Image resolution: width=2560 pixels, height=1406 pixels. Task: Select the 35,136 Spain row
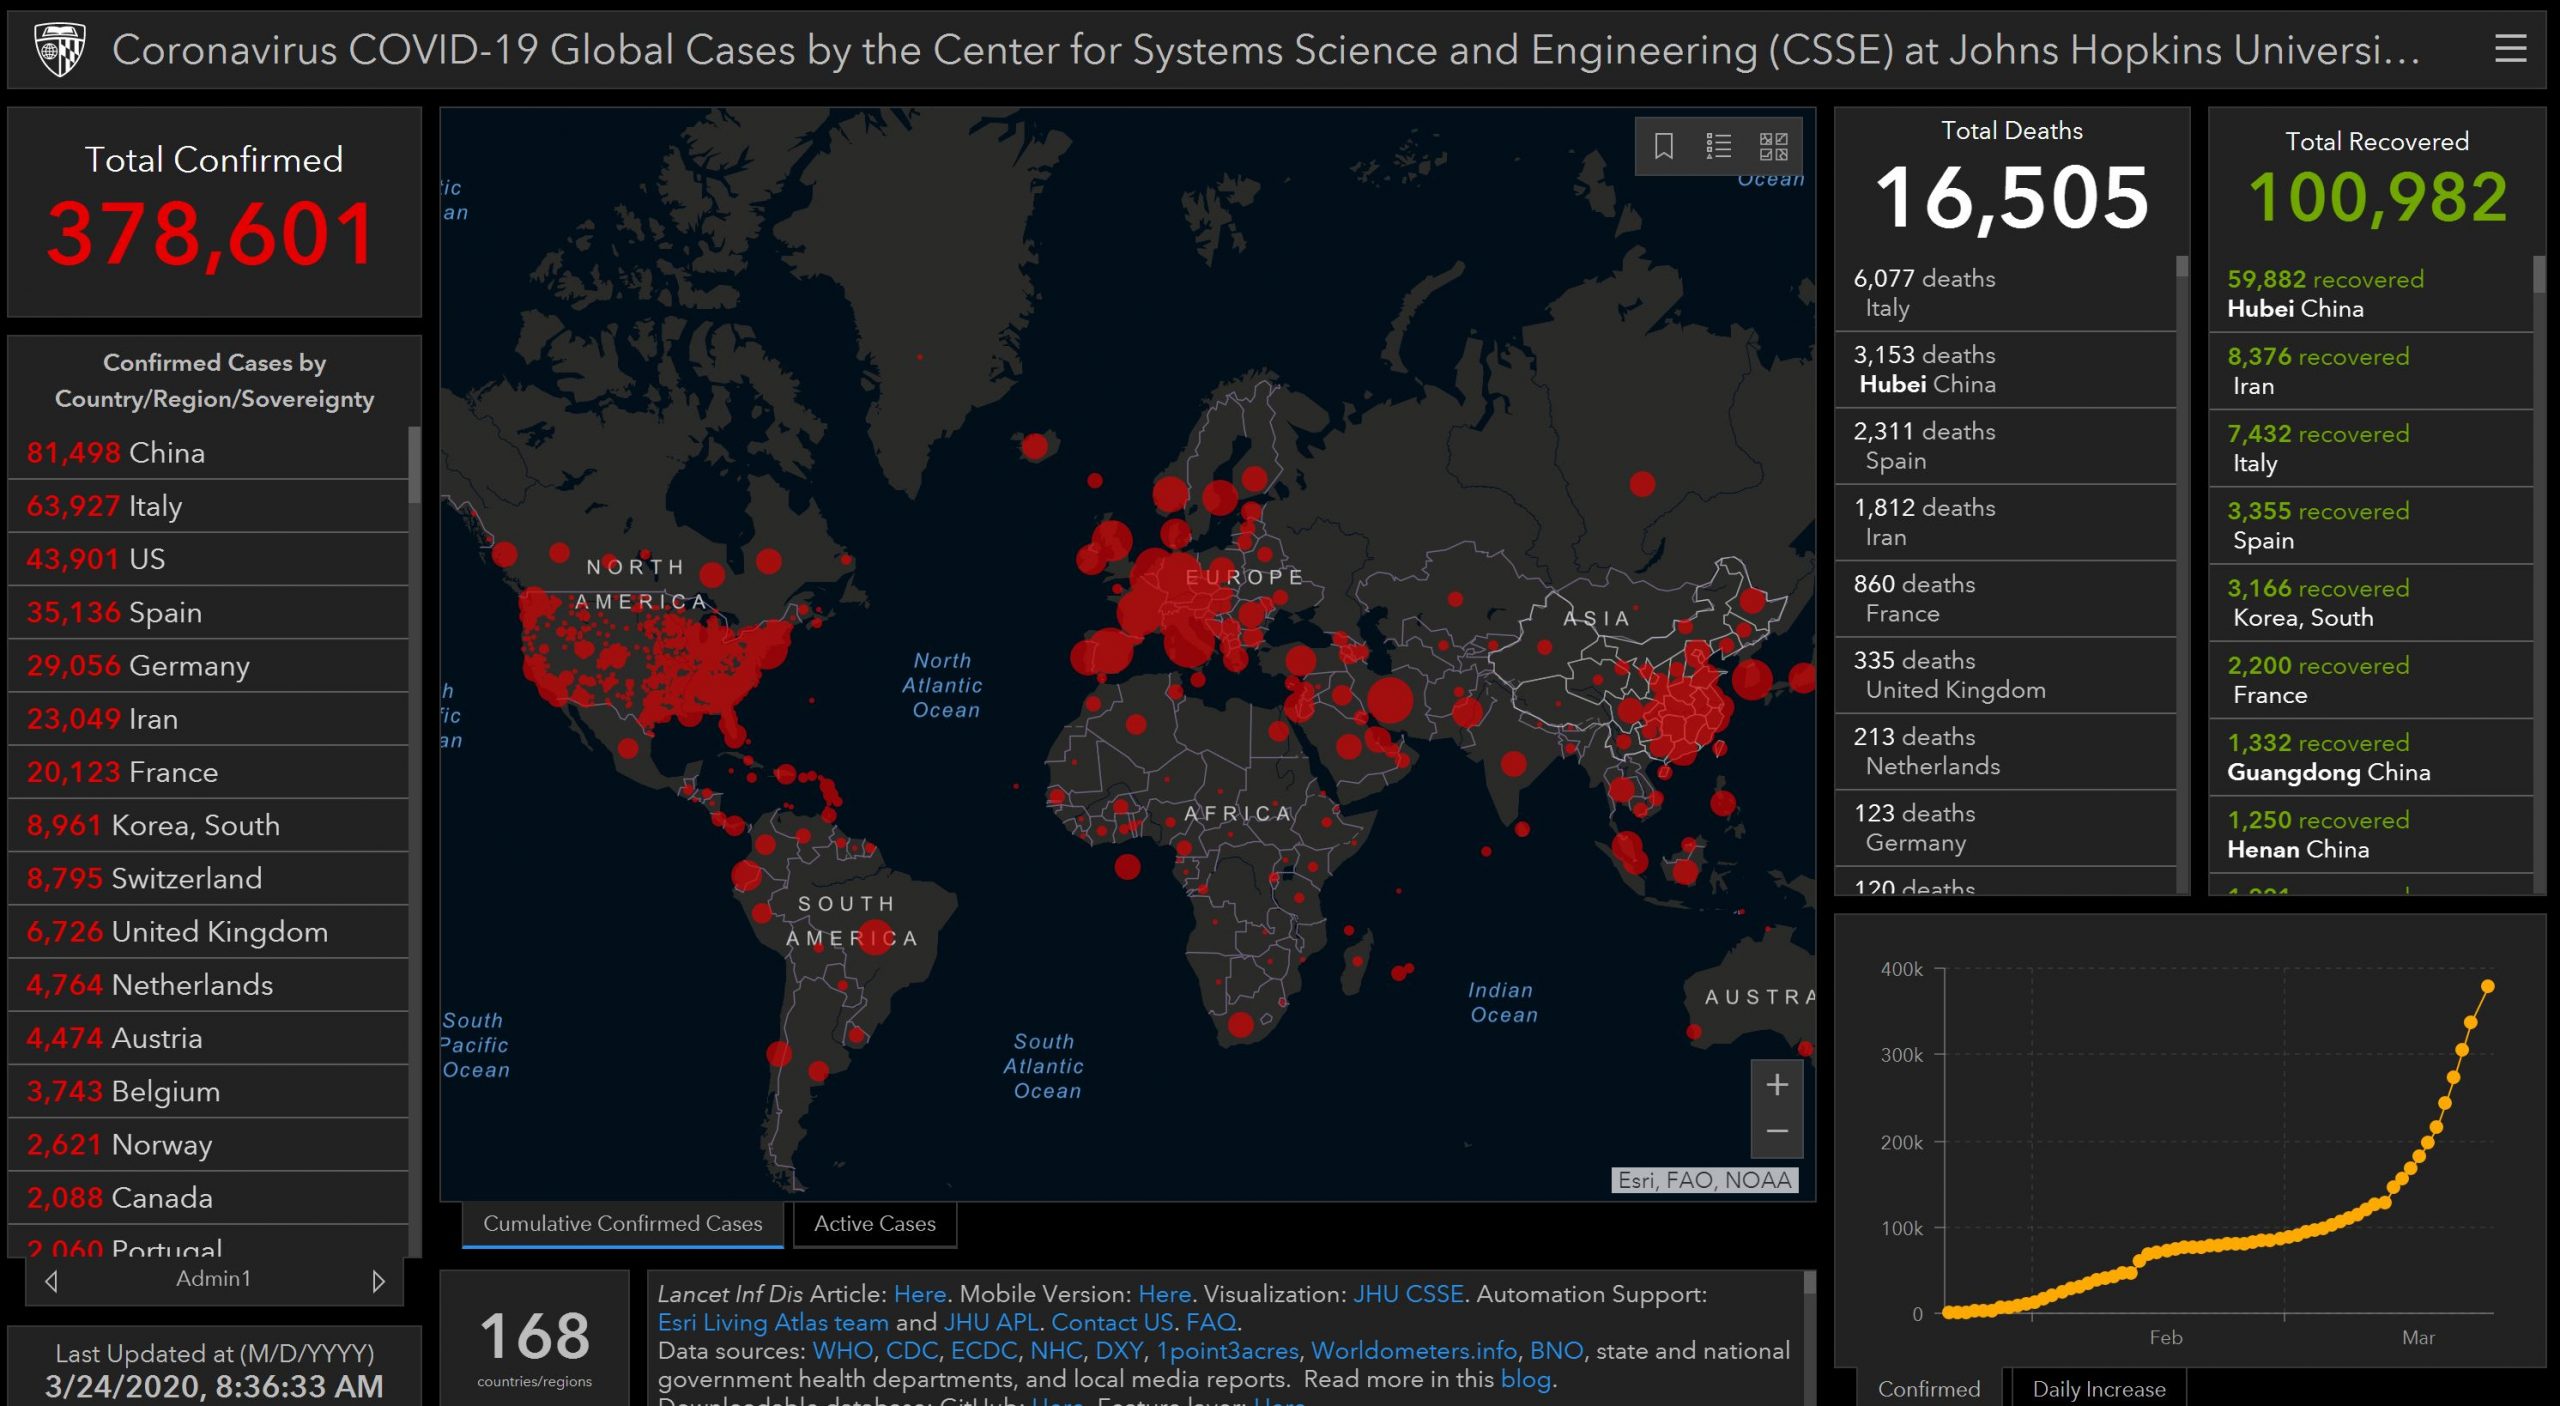click(208, 612)
